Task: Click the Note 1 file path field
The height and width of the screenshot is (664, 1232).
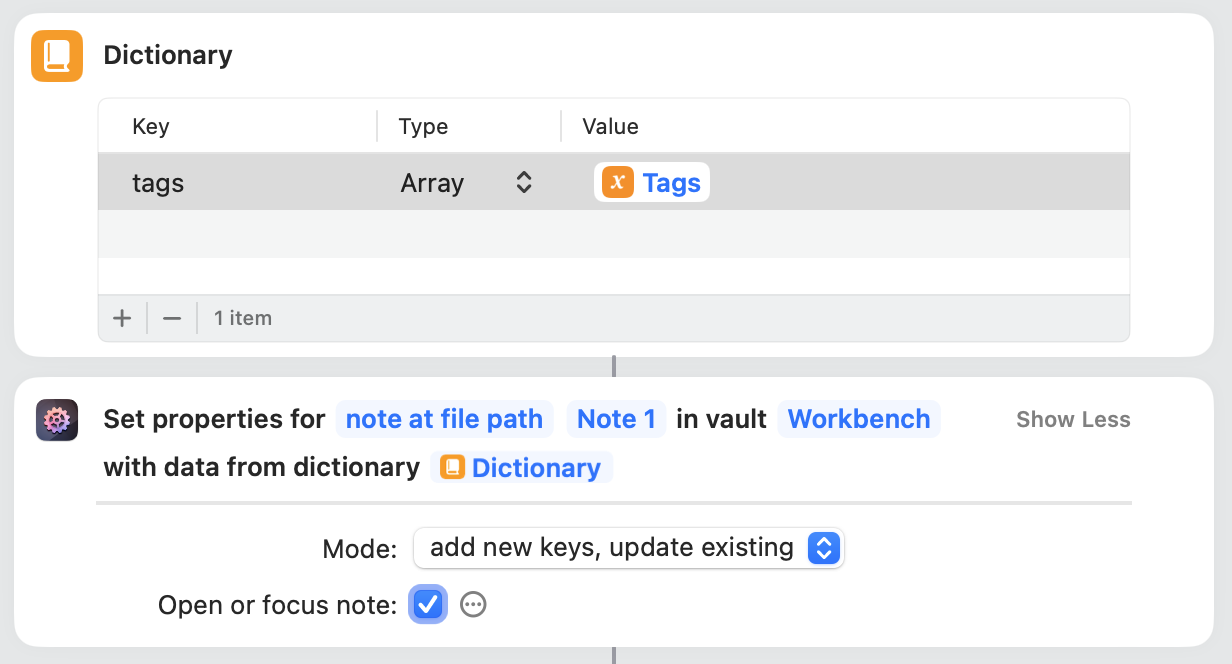Action: tap(616, 419)
